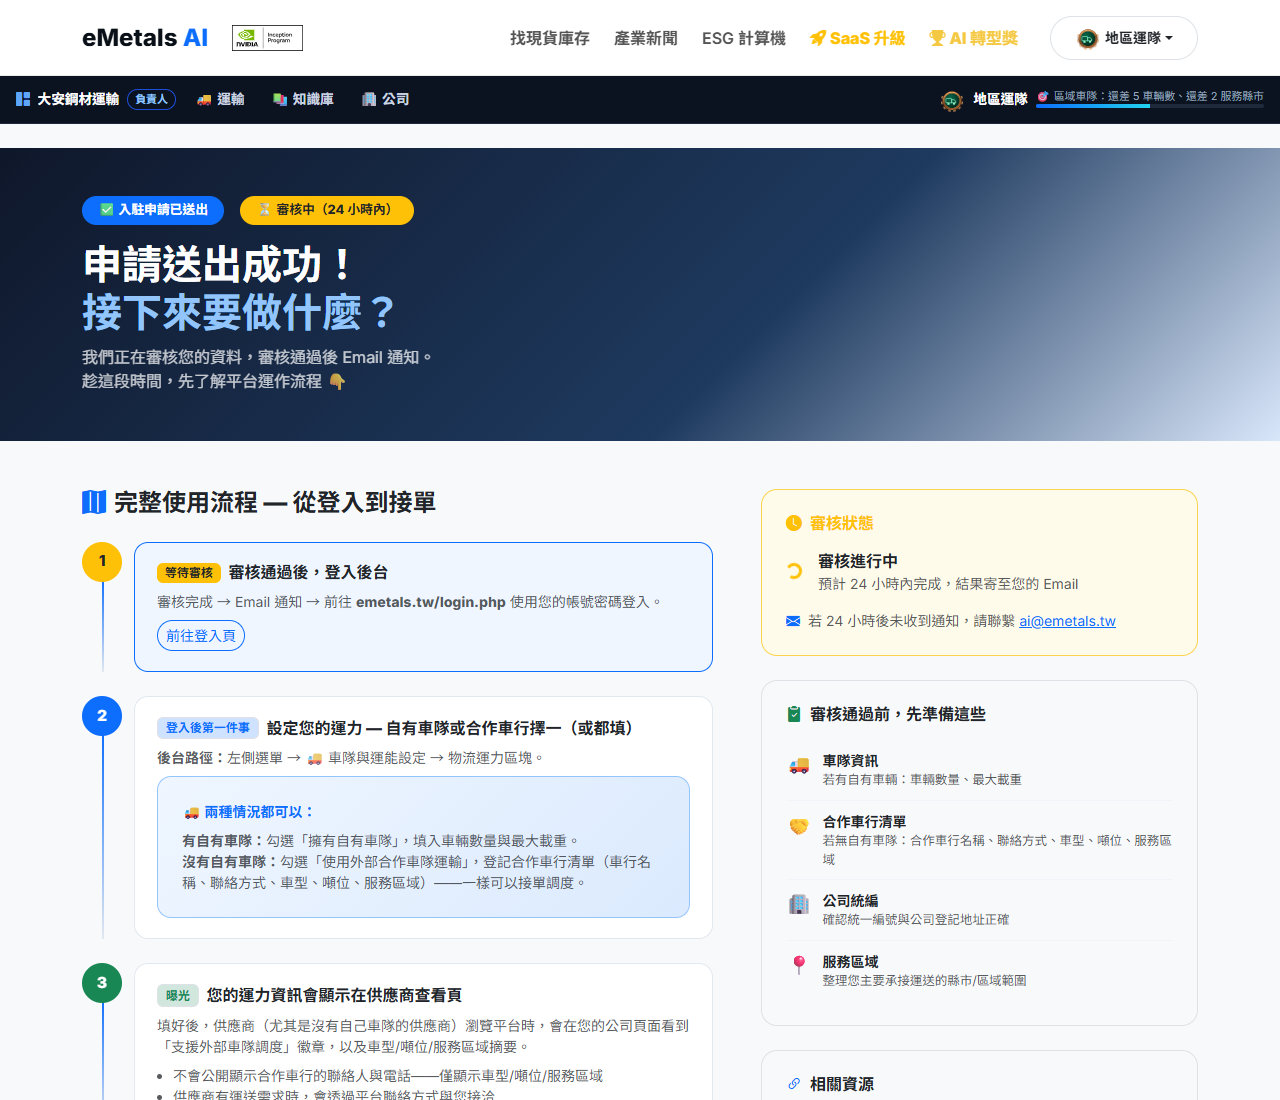
Task: Expand the 地區運隊 account dropdown
Action: (1123, 38)
